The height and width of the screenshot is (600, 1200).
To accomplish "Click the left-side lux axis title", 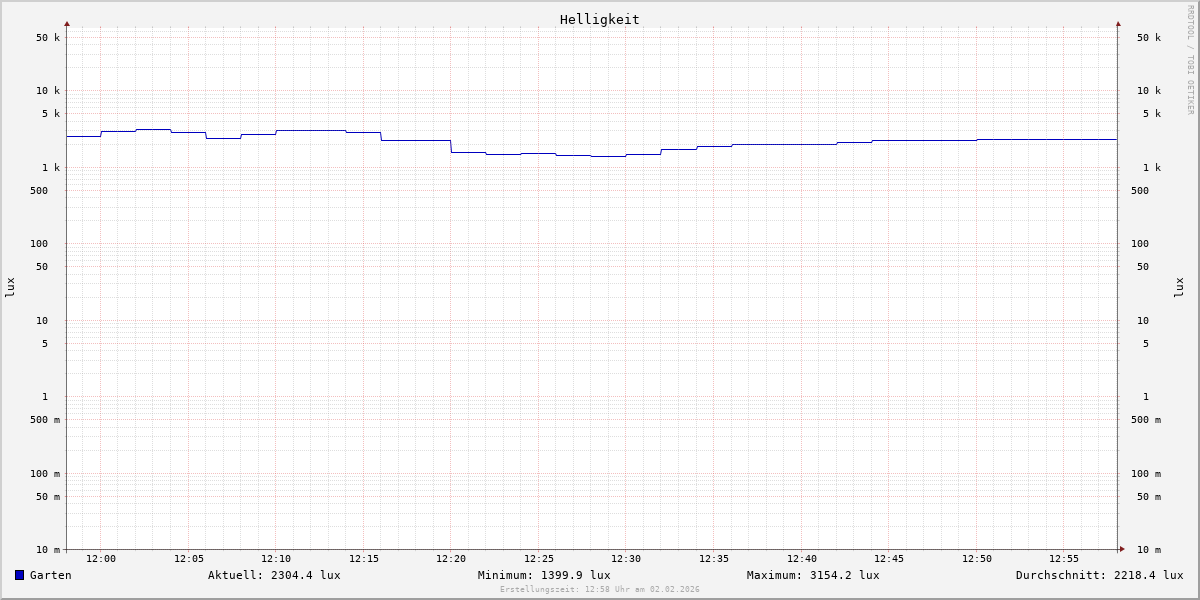I will [10, 288].
